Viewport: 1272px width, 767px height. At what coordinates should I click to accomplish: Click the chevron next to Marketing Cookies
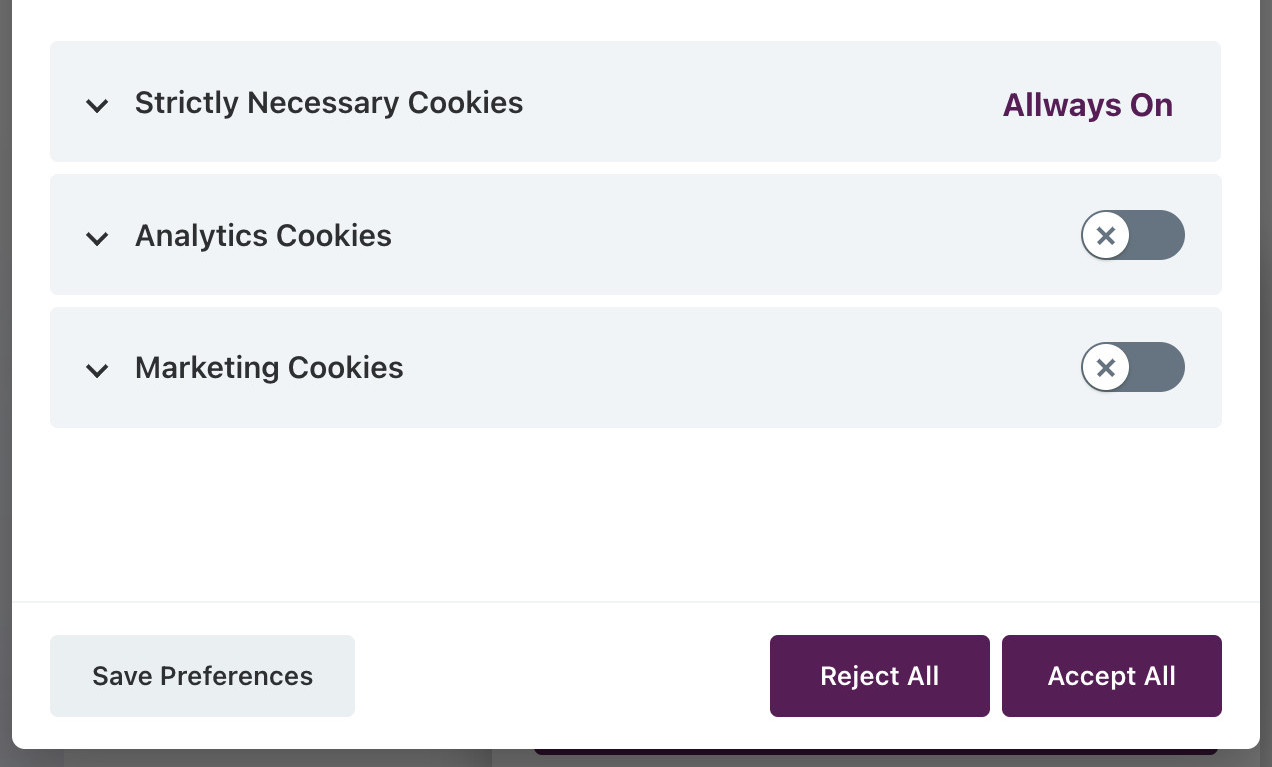(97, 370)
